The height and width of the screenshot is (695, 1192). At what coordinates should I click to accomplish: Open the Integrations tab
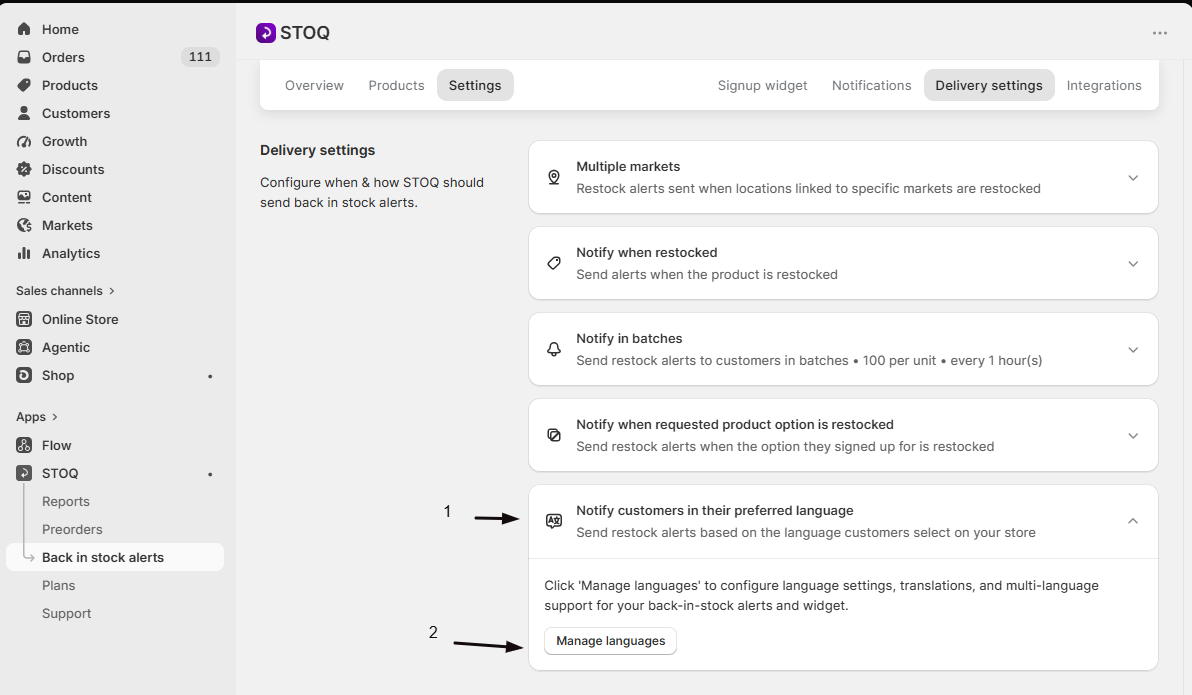tap(1104, 85)
